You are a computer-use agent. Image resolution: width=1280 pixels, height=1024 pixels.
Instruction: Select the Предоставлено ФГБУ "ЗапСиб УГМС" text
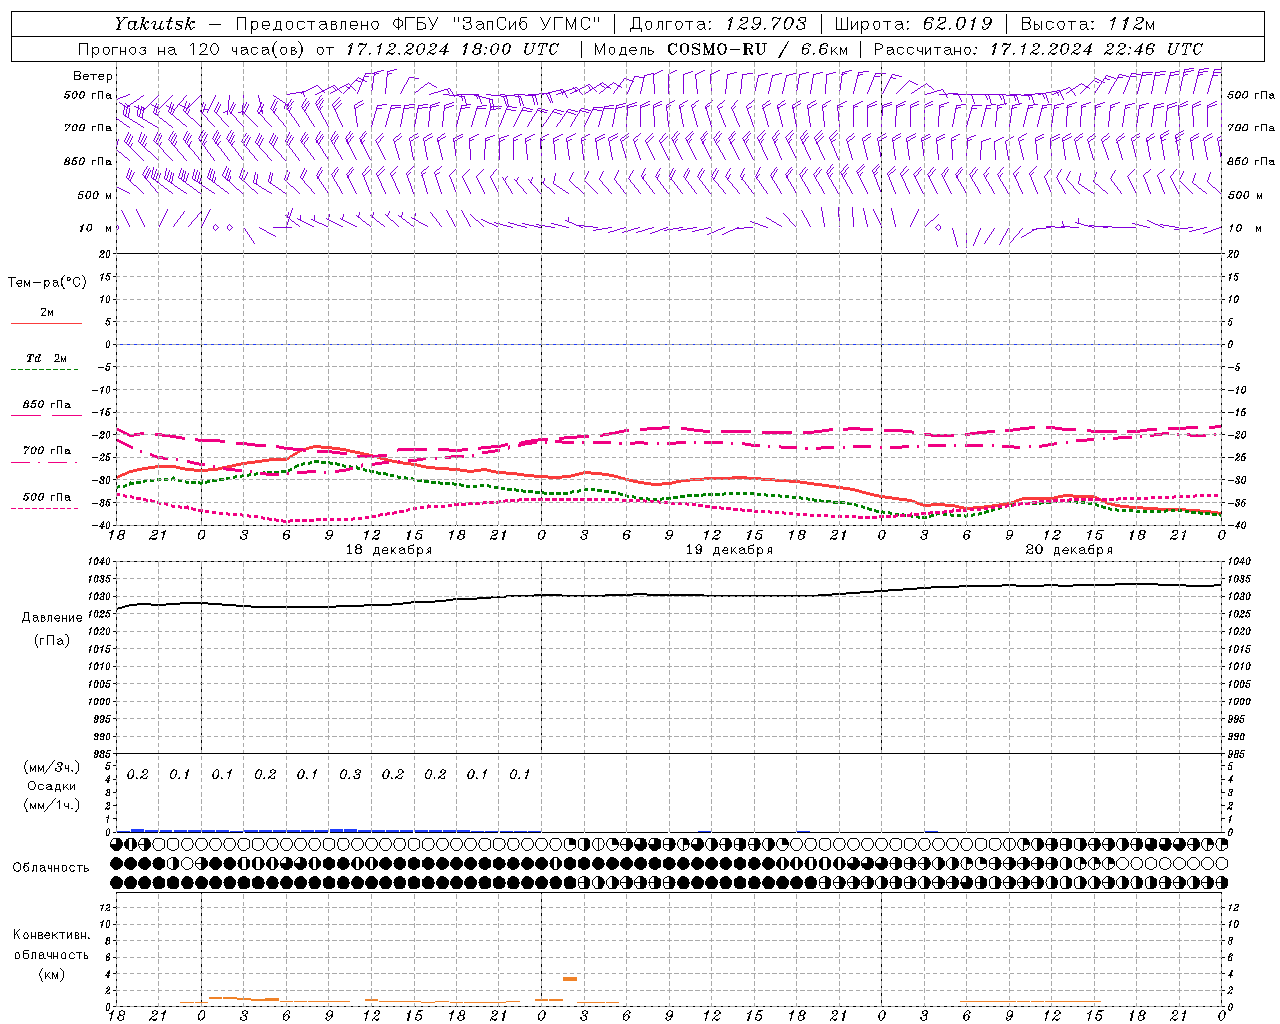418,24
